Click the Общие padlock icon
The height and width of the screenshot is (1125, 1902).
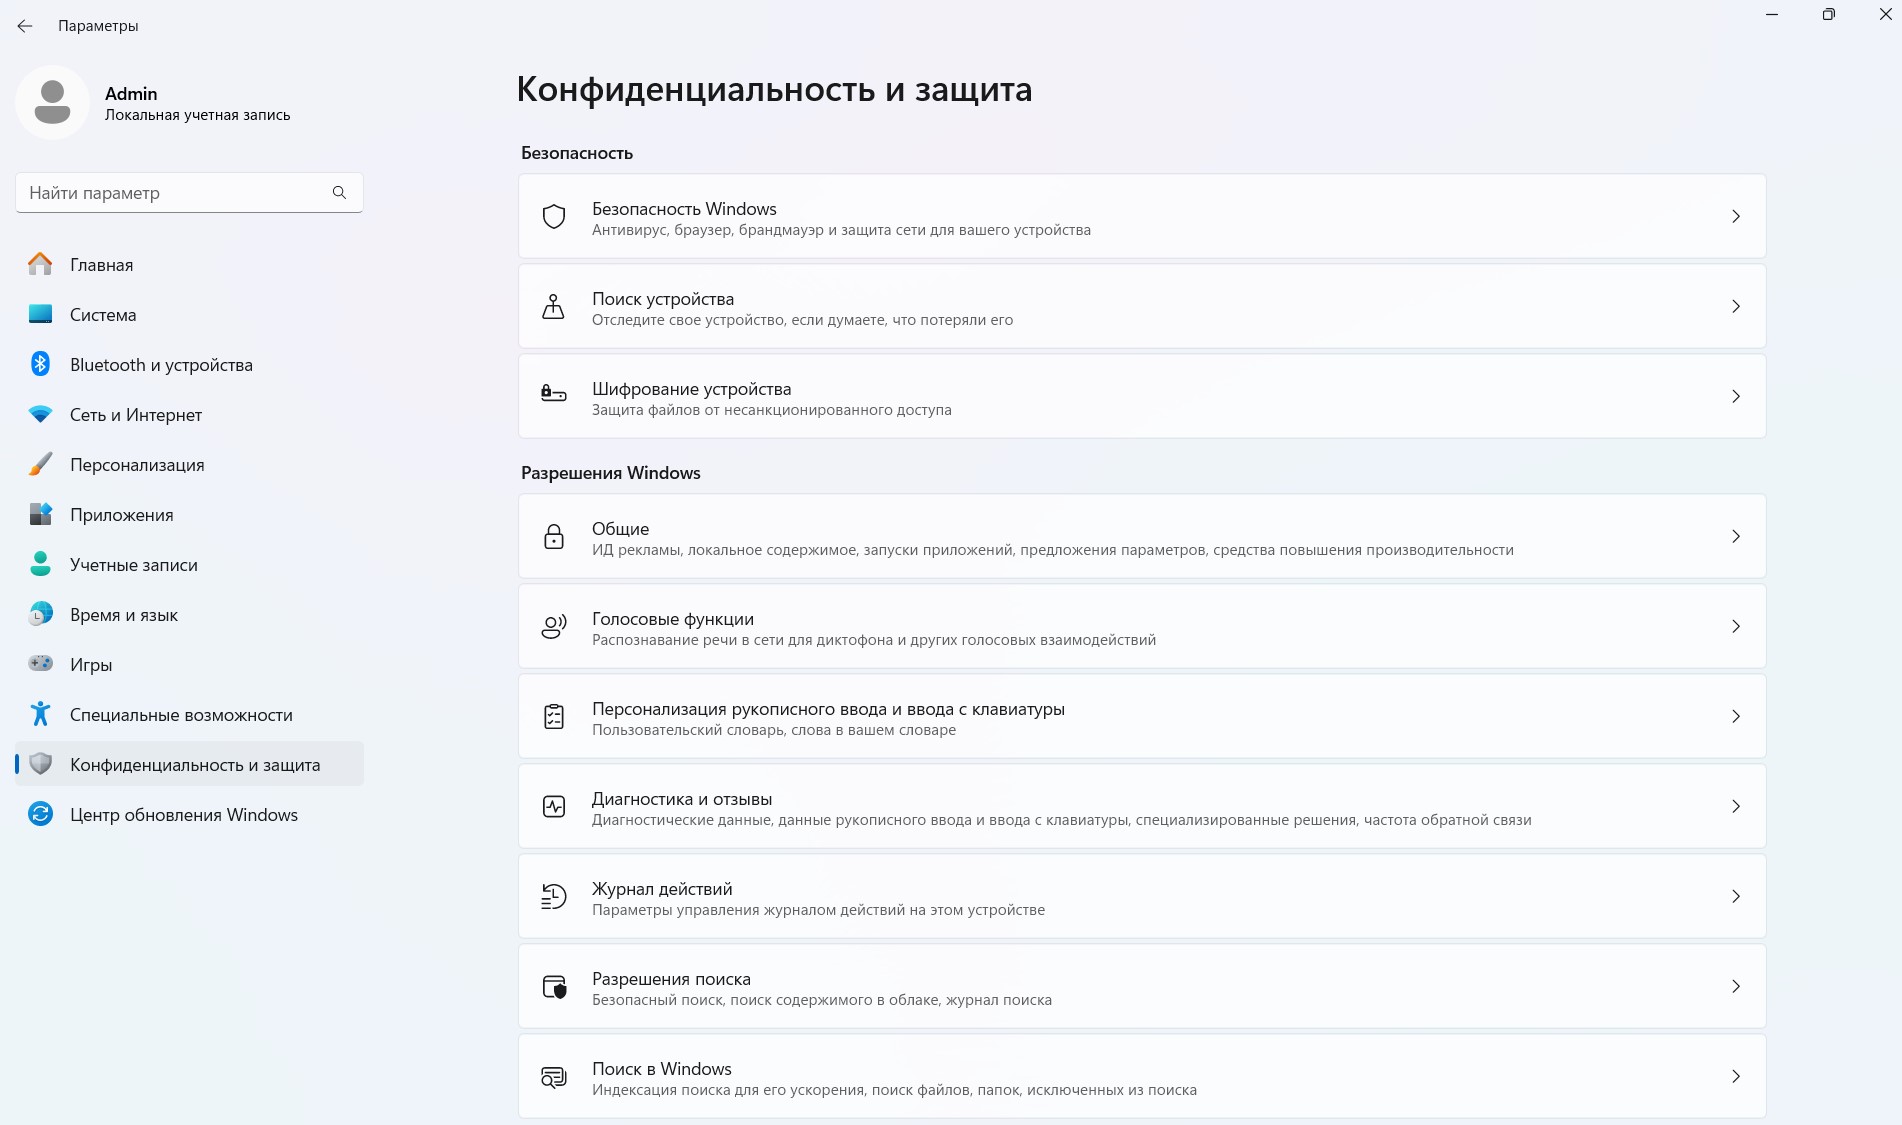click(553, 536)
